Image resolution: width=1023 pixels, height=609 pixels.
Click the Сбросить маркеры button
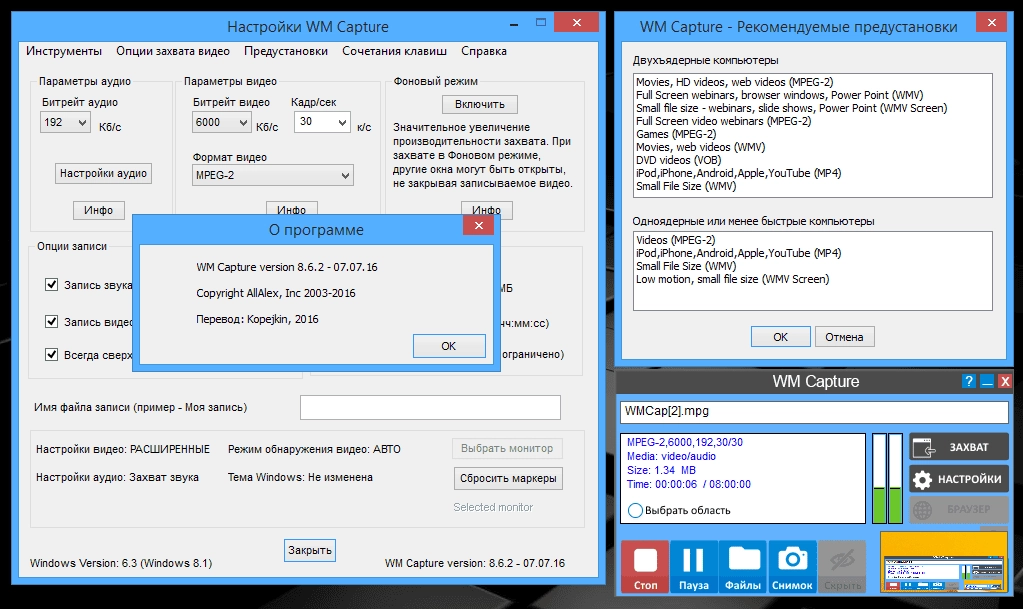pyautogui.click(x=508, y=478)
